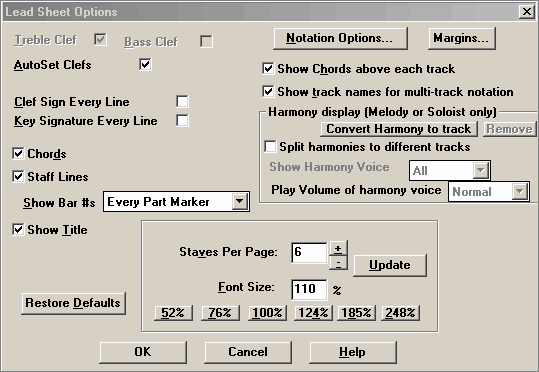Close the Lead Sheet Options dialog
This screenshot has width=539, height=372.
[x=527, y=12]
